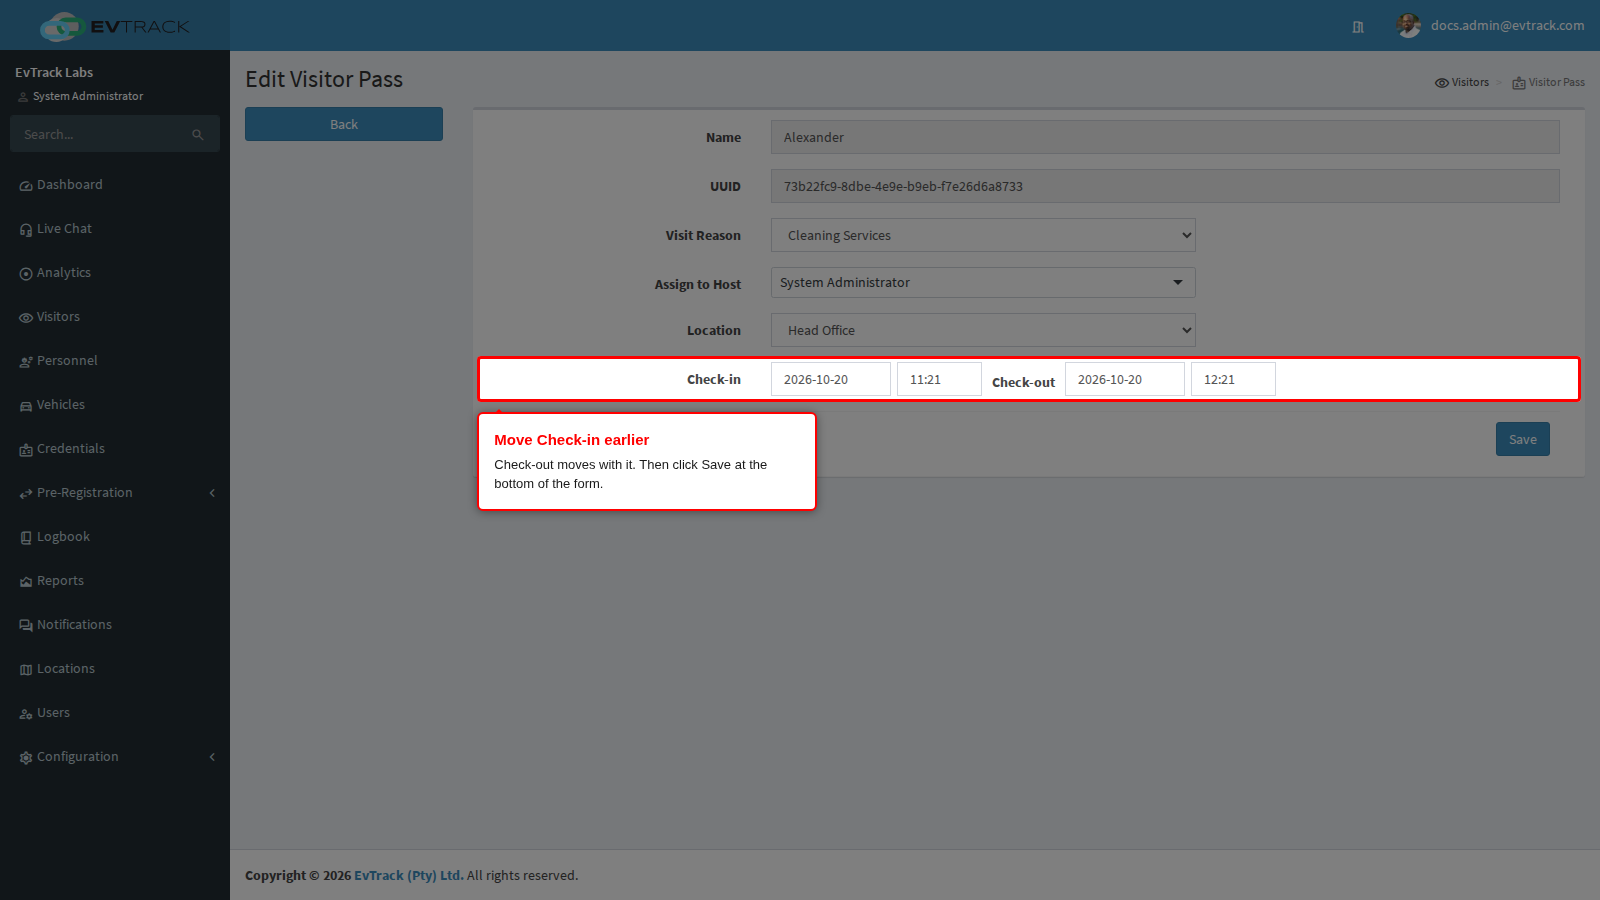Expand the Pre-Registration submenu chevron
1600x900 pixels.
(212, 493)
